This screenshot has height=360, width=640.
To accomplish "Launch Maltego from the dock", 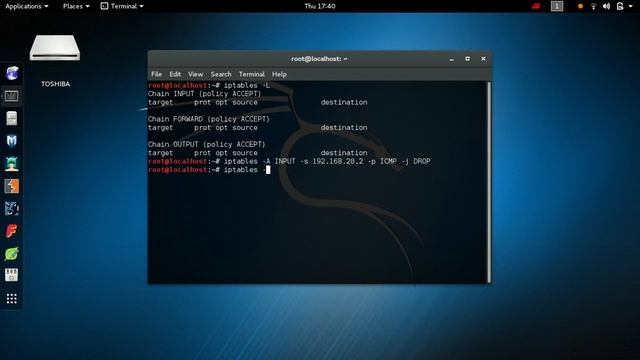I will click(x=11, y=209).
